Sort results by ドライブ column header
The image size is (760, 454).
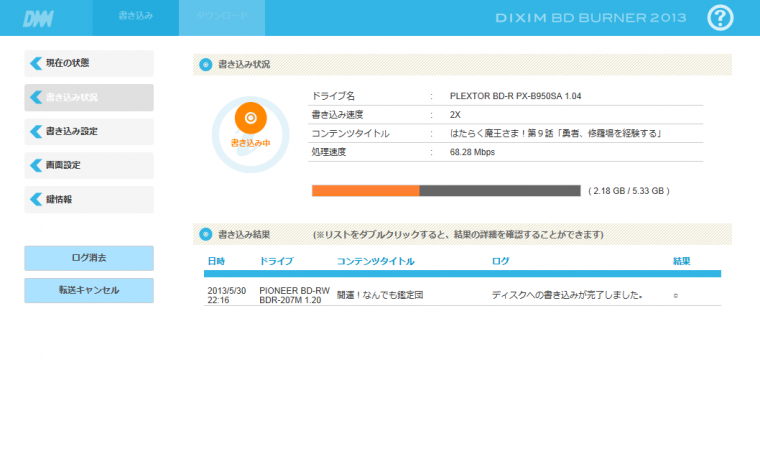tap(276, 261)
